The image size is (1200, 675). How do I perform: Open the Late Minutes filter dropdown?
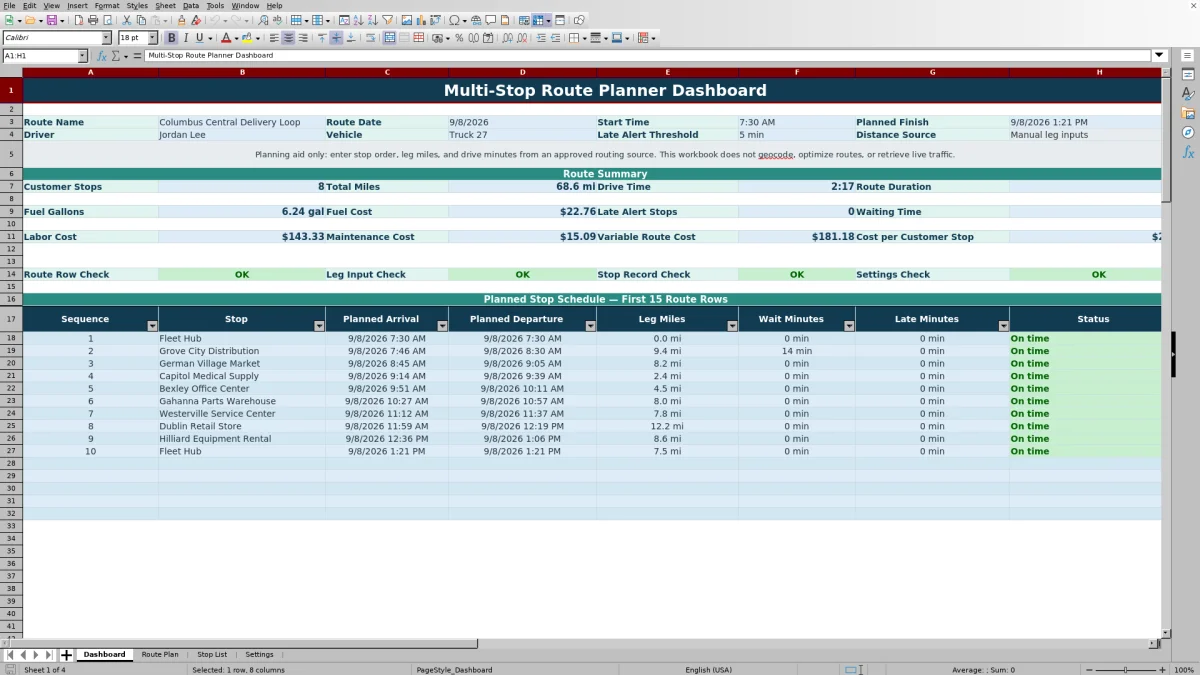(x=1003, y=326)
